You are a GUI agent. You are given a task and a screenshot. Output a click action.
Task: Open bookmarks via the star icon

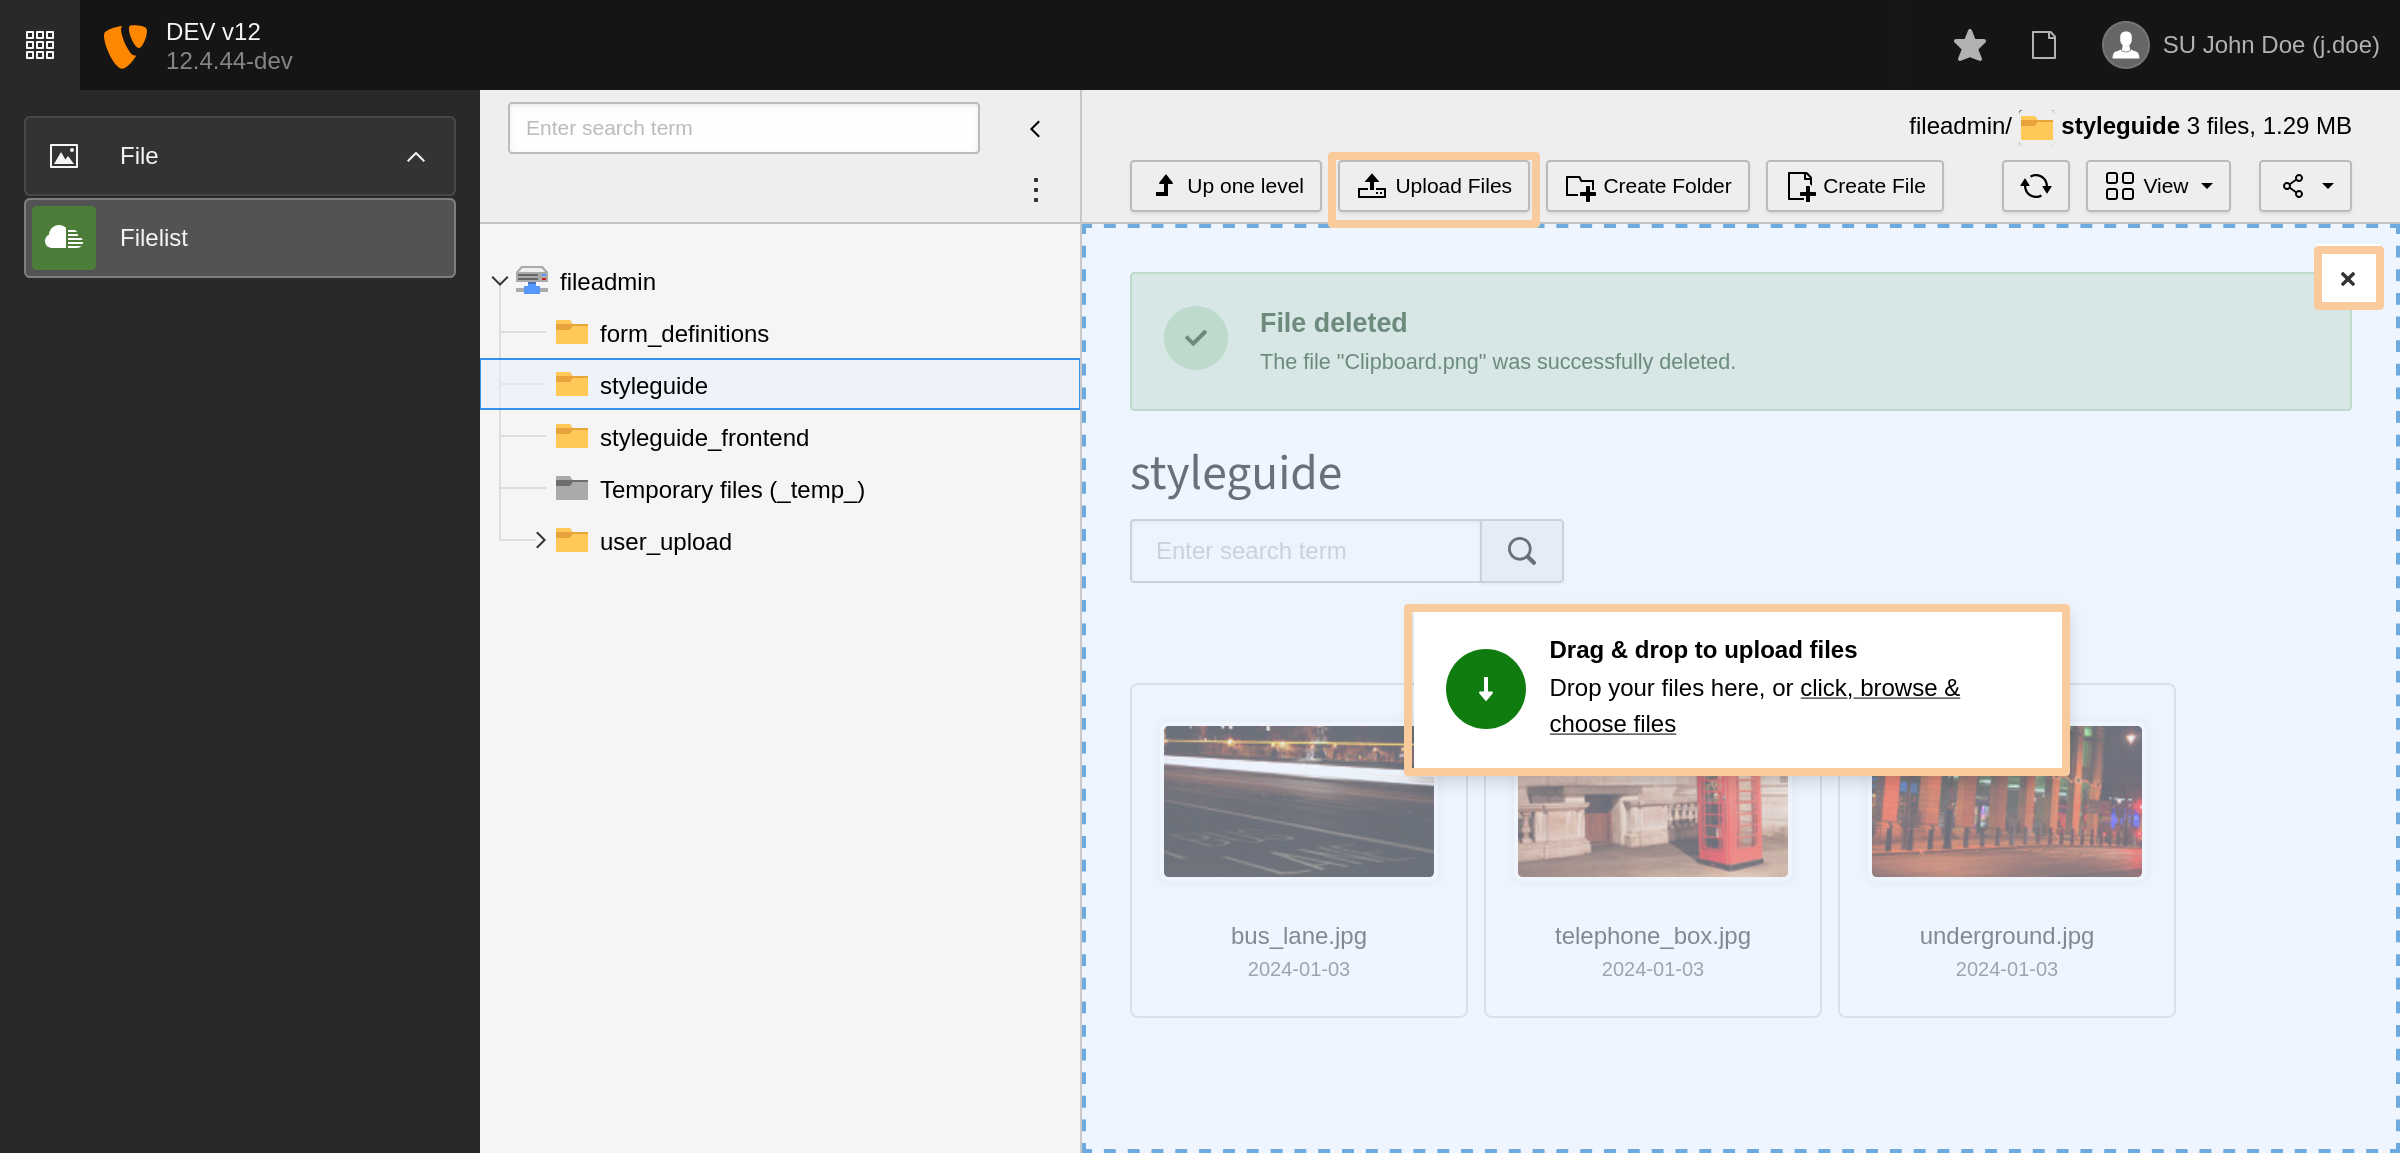coord(1967,45)
